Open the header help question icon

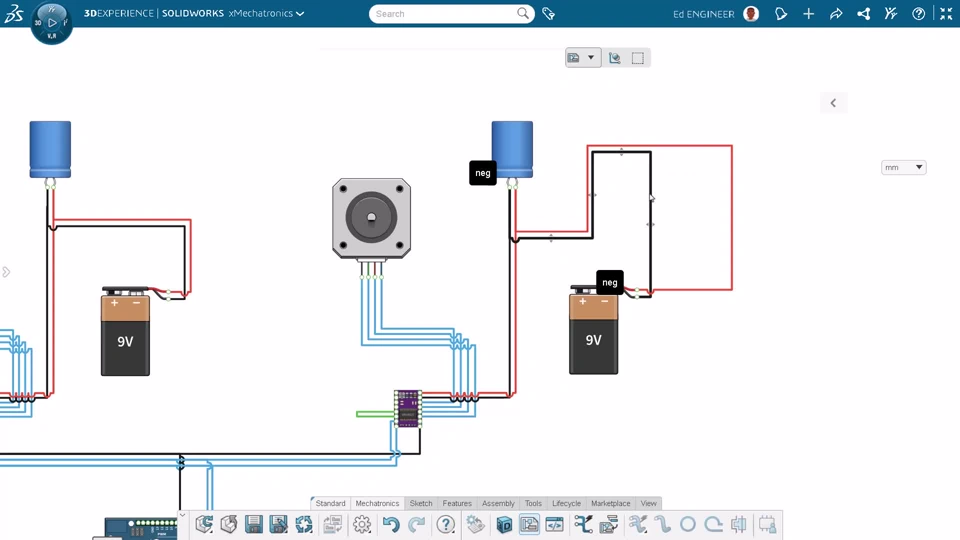tap(918, 13)
